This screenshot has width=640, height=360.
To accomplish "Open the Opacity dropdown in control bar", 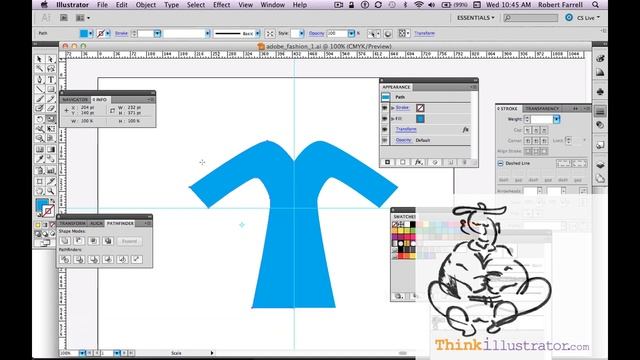I will click(351, 33).
